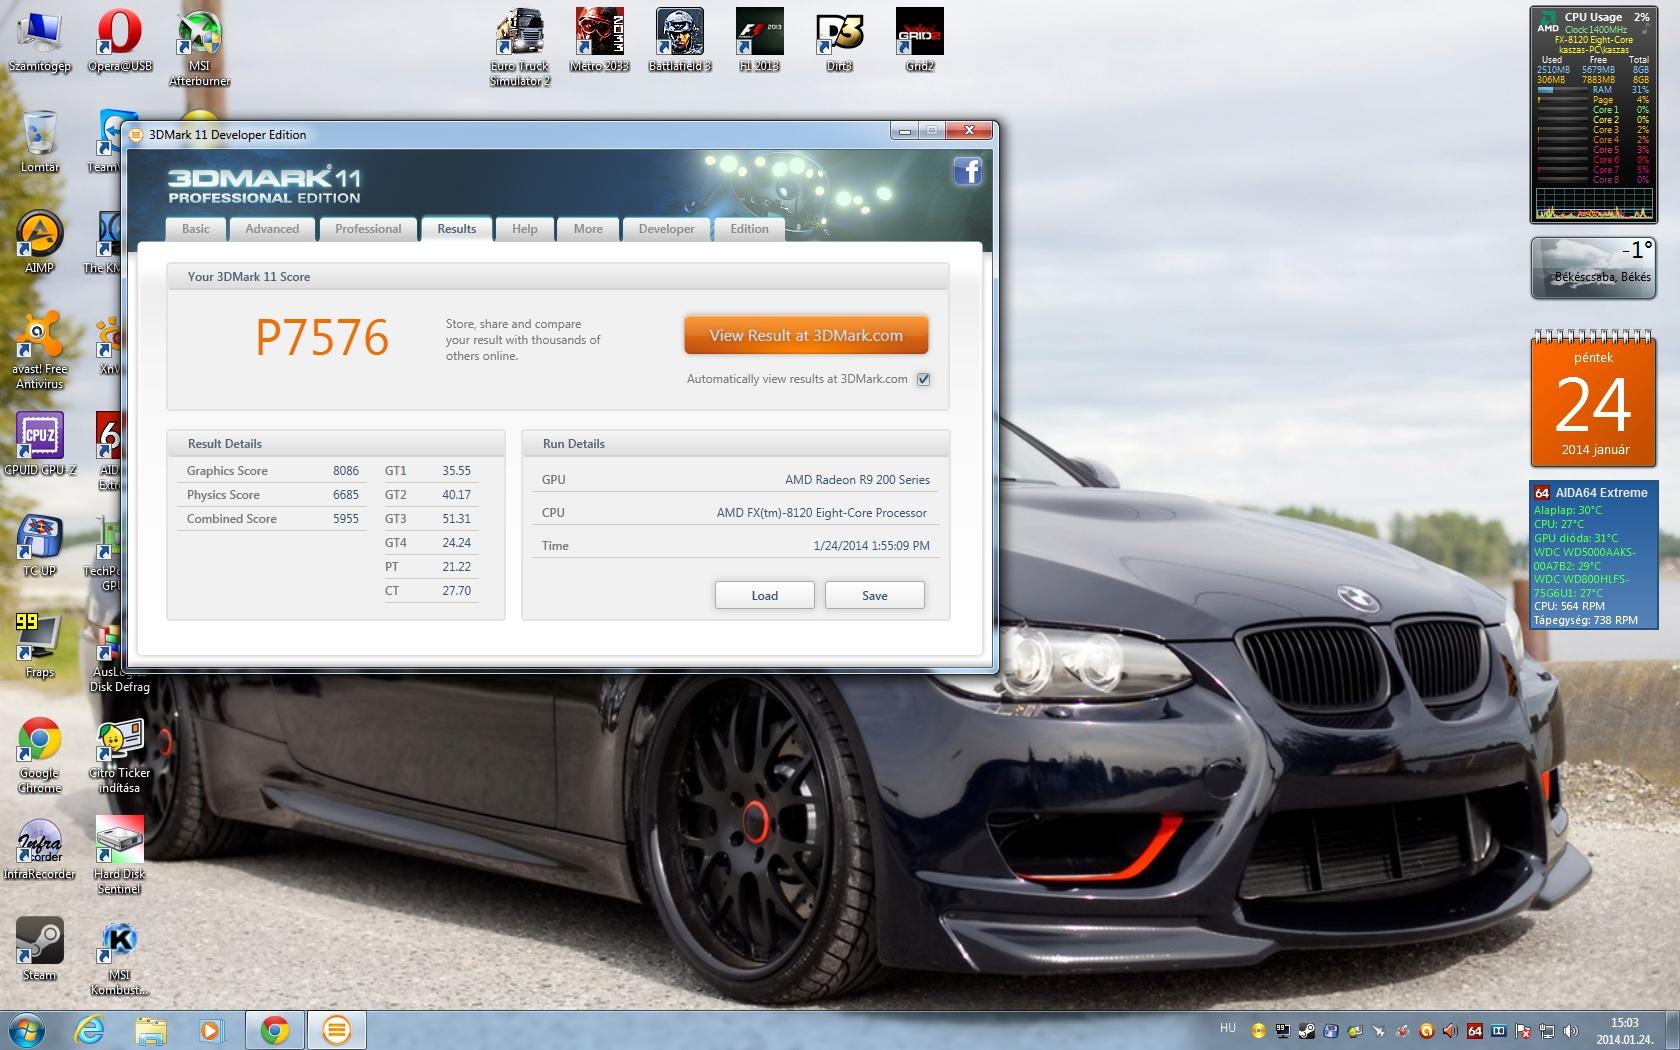This screenshot has width=1680, height=1050.
Task: Click 3DMark 11 taskbar button
Action: tap(337, 1030)
